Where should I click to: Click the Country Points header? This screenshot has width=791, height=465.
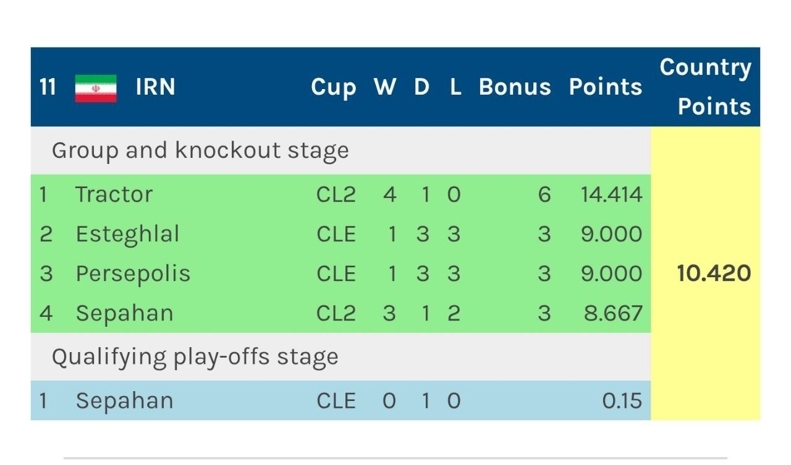coord(705,87)
